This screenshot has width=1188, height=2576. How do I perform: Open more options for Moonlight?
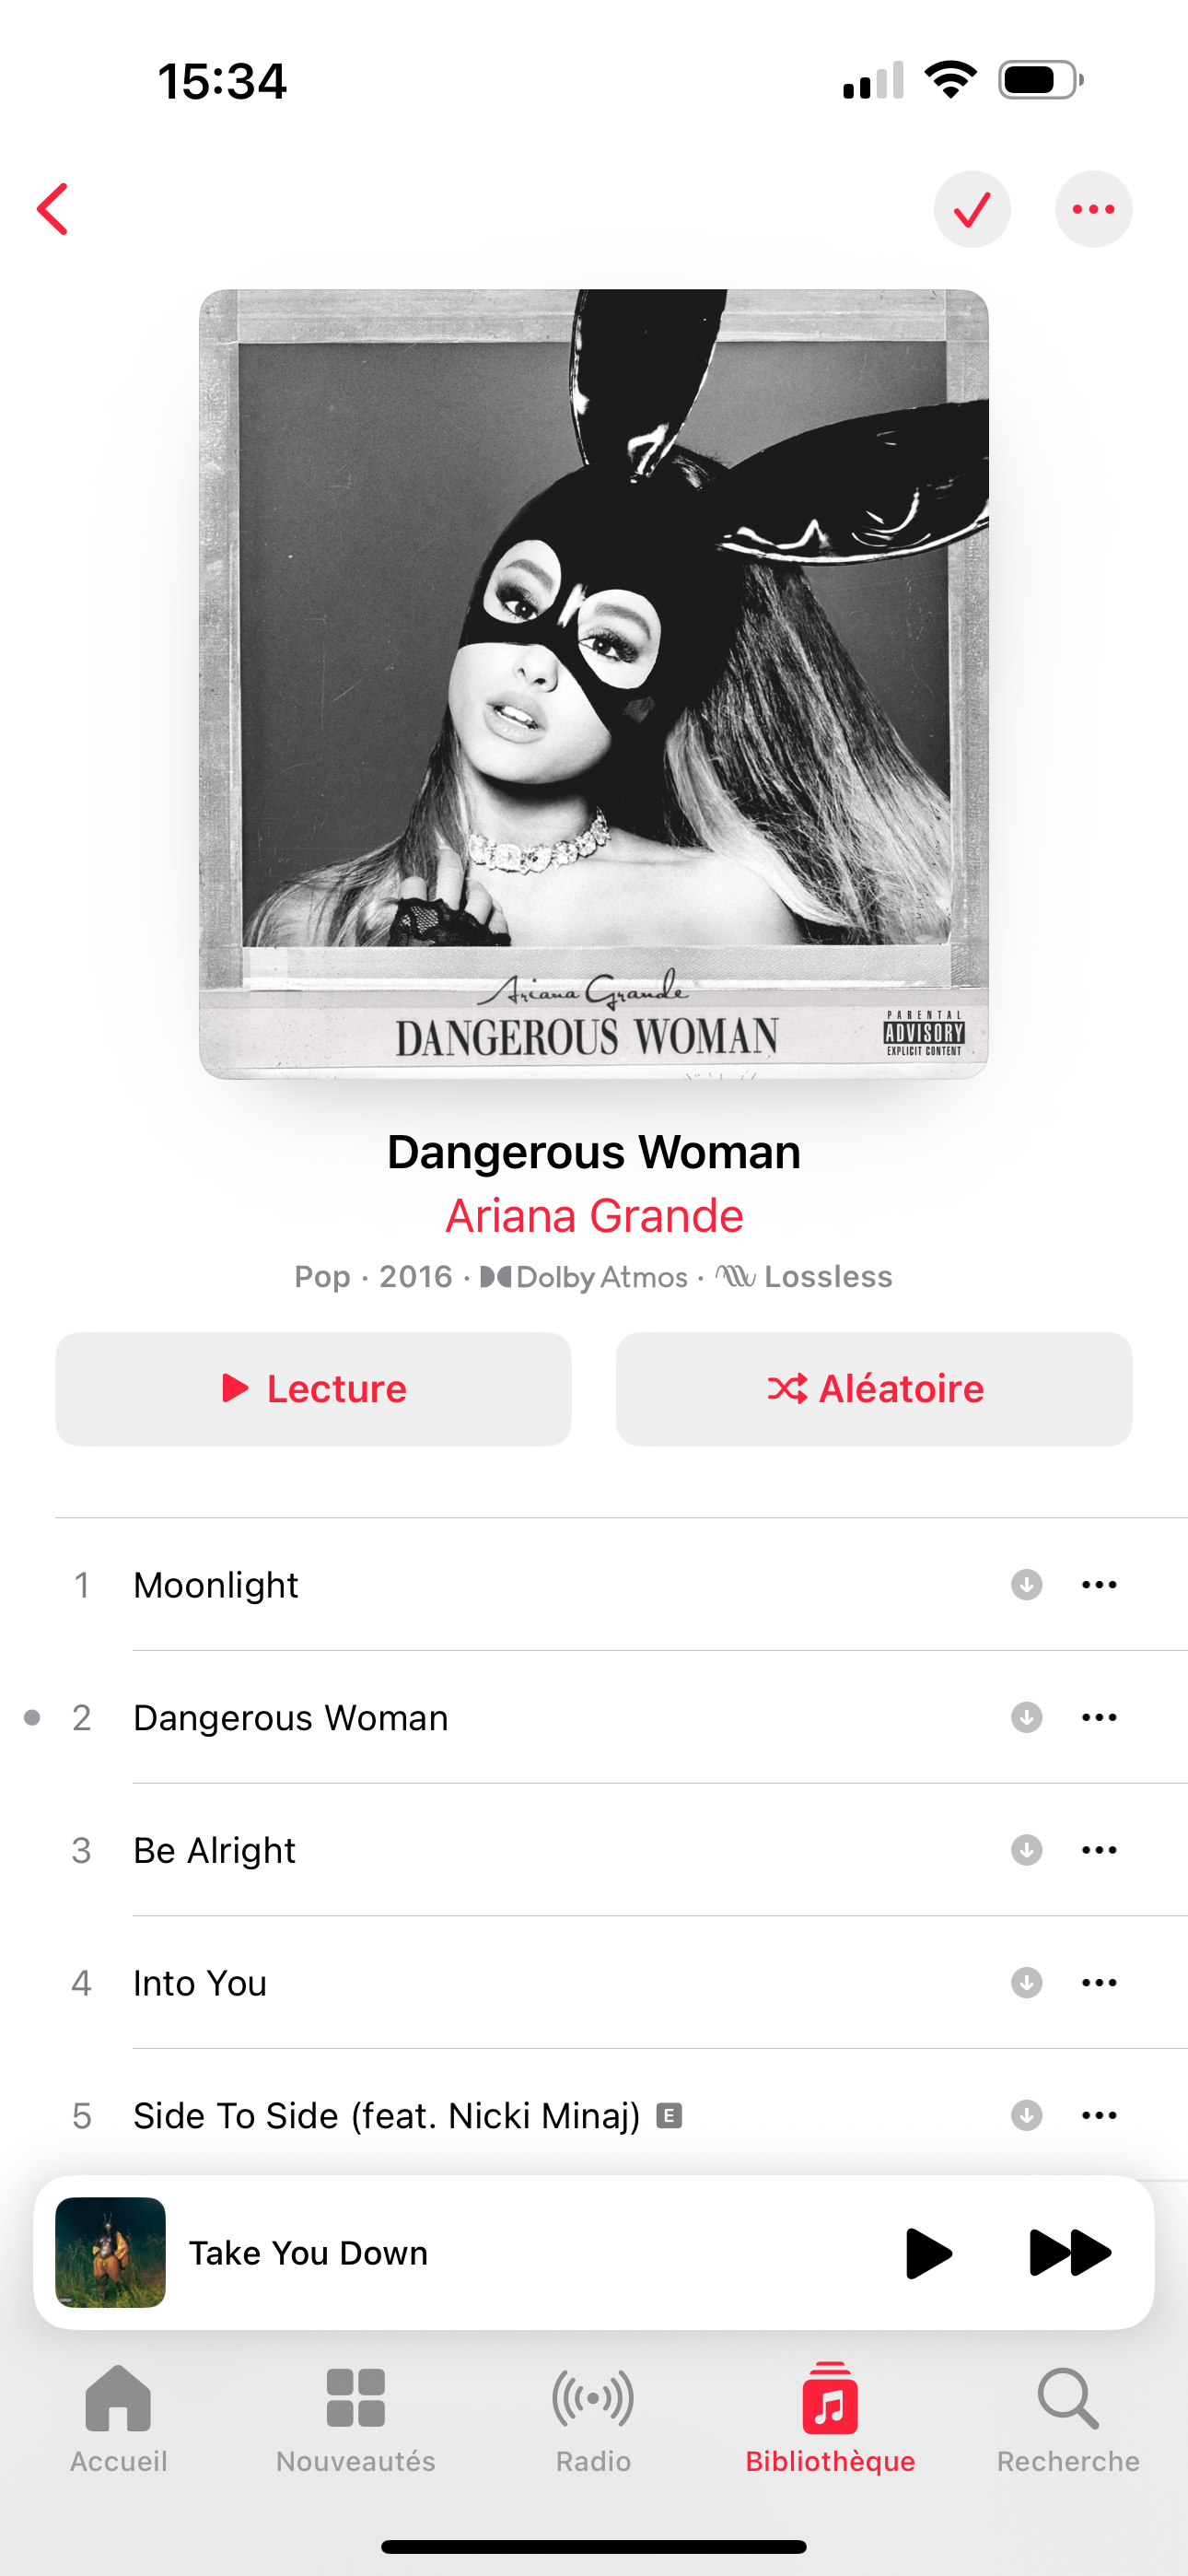tap(1099, 1585)
